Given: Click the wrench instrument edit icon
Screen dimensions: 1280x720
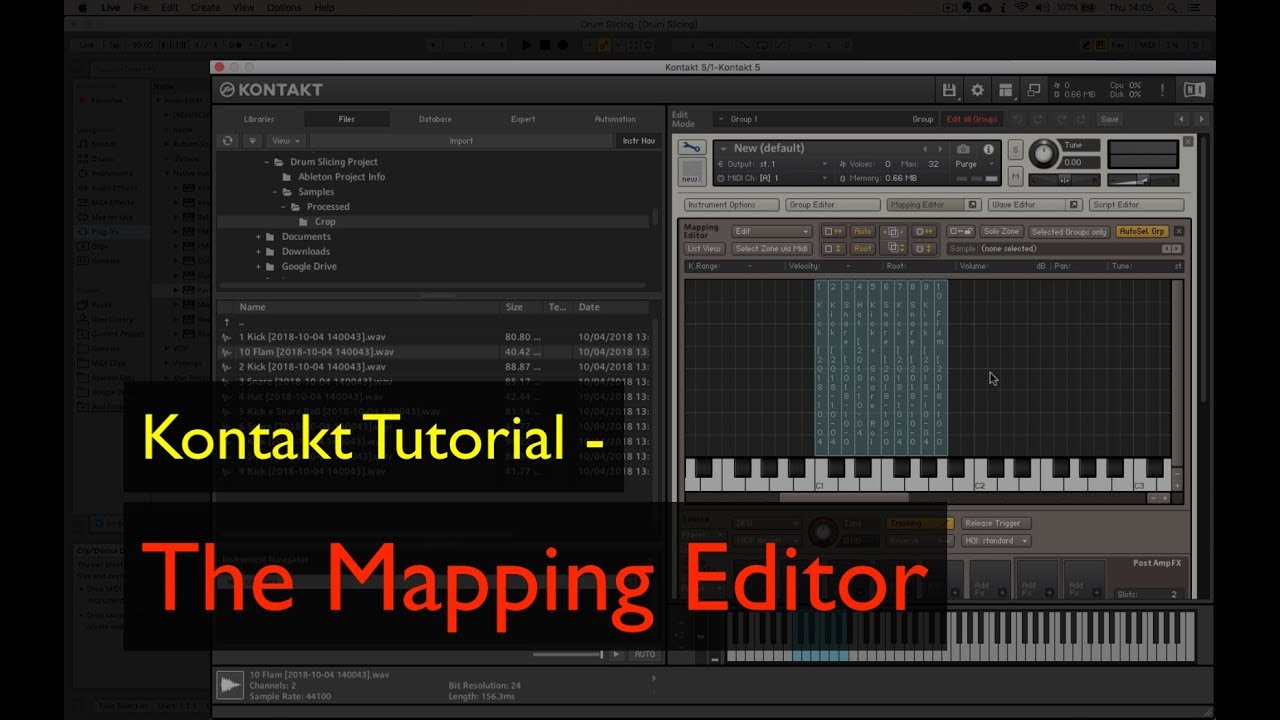Looking at the screenshot, I should click(x=690, y=149).
